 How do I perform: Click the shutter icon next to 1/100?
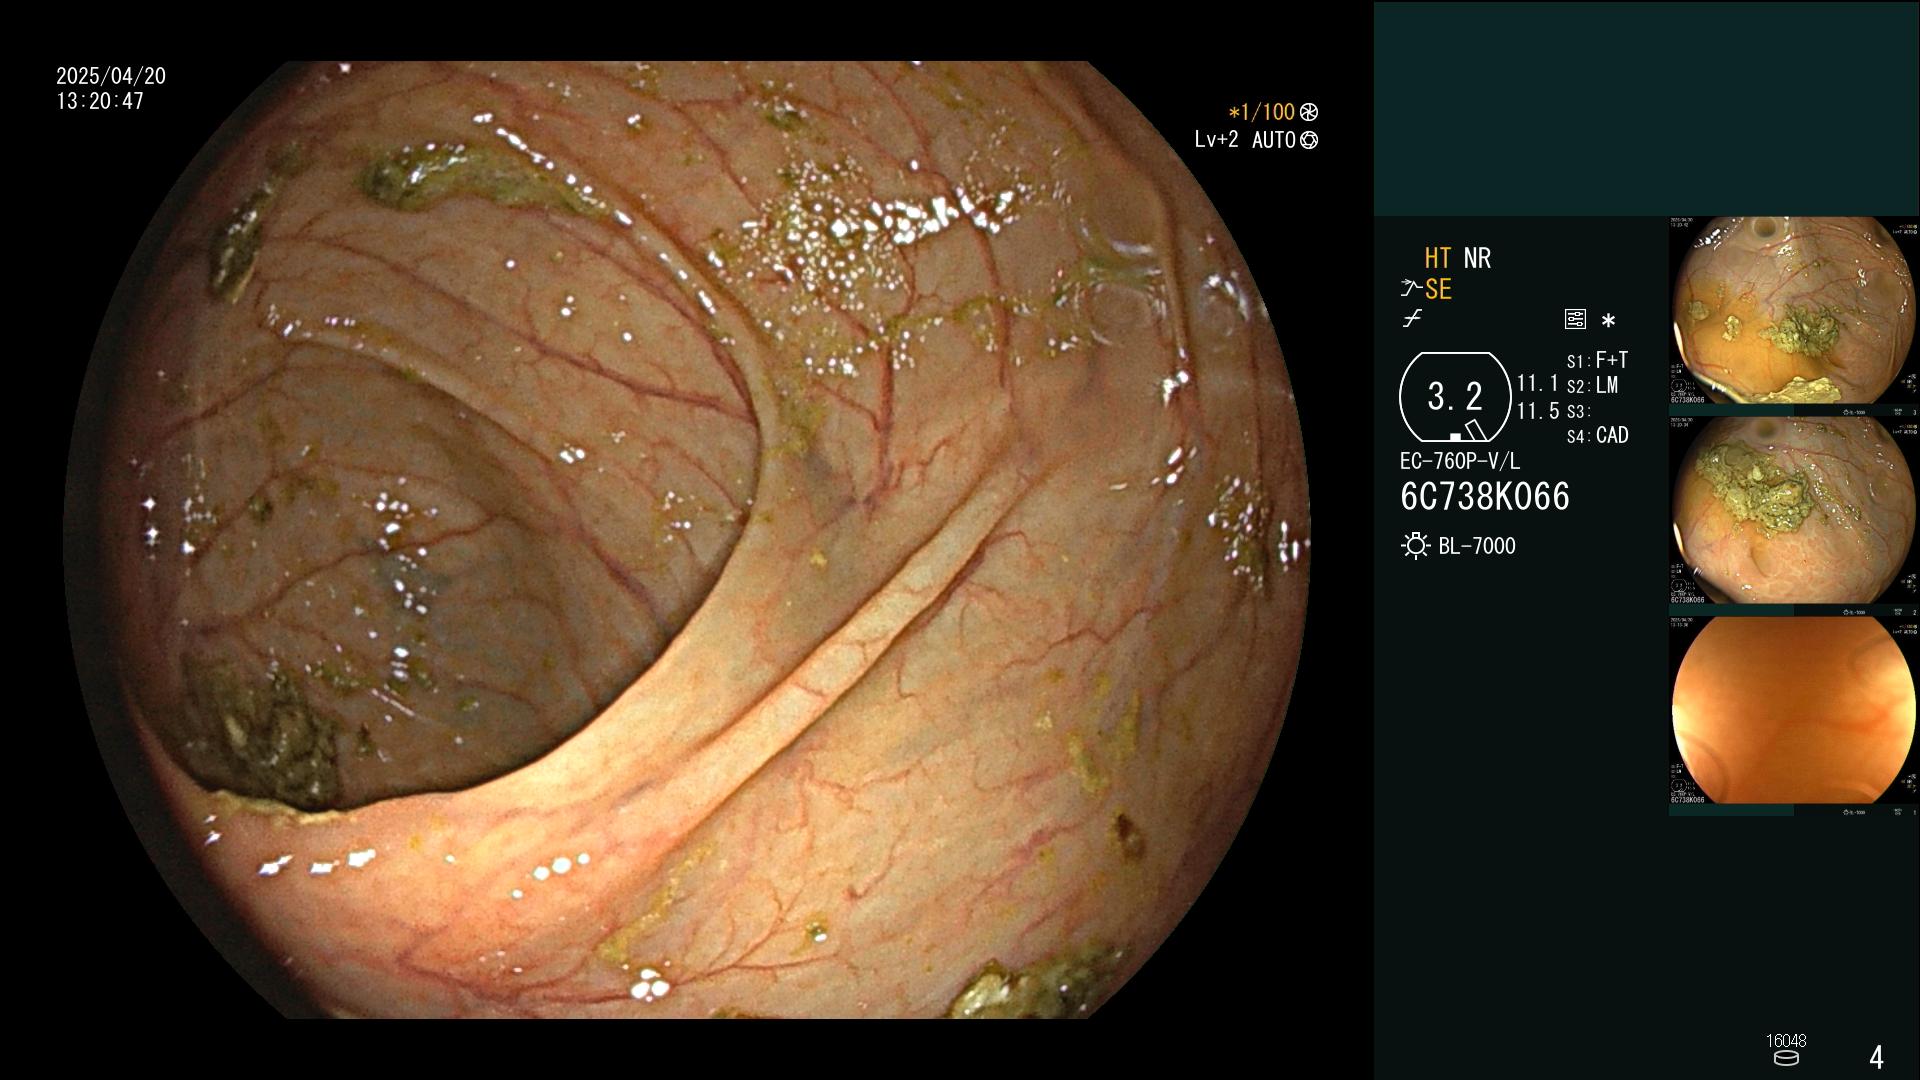pyautogui.click(x=1308, y=112)
